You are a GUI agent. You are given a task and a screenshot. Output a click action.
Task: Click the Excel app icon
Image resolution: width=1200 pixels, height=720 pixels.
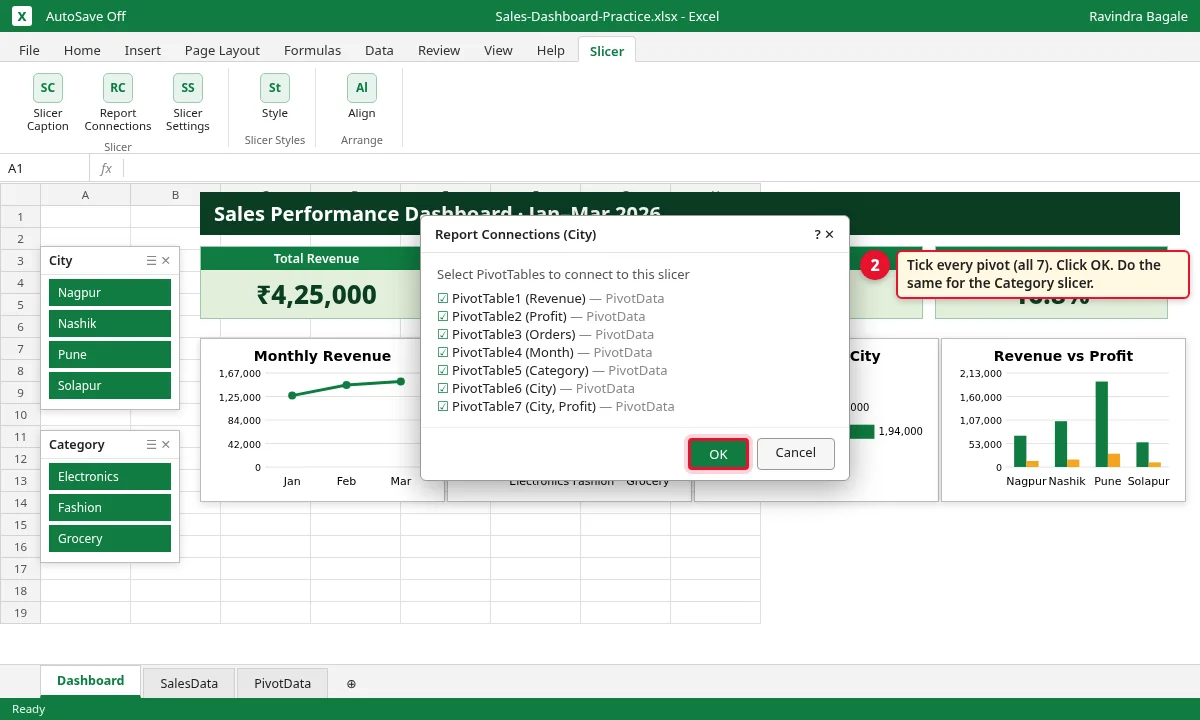pos(22,16)
